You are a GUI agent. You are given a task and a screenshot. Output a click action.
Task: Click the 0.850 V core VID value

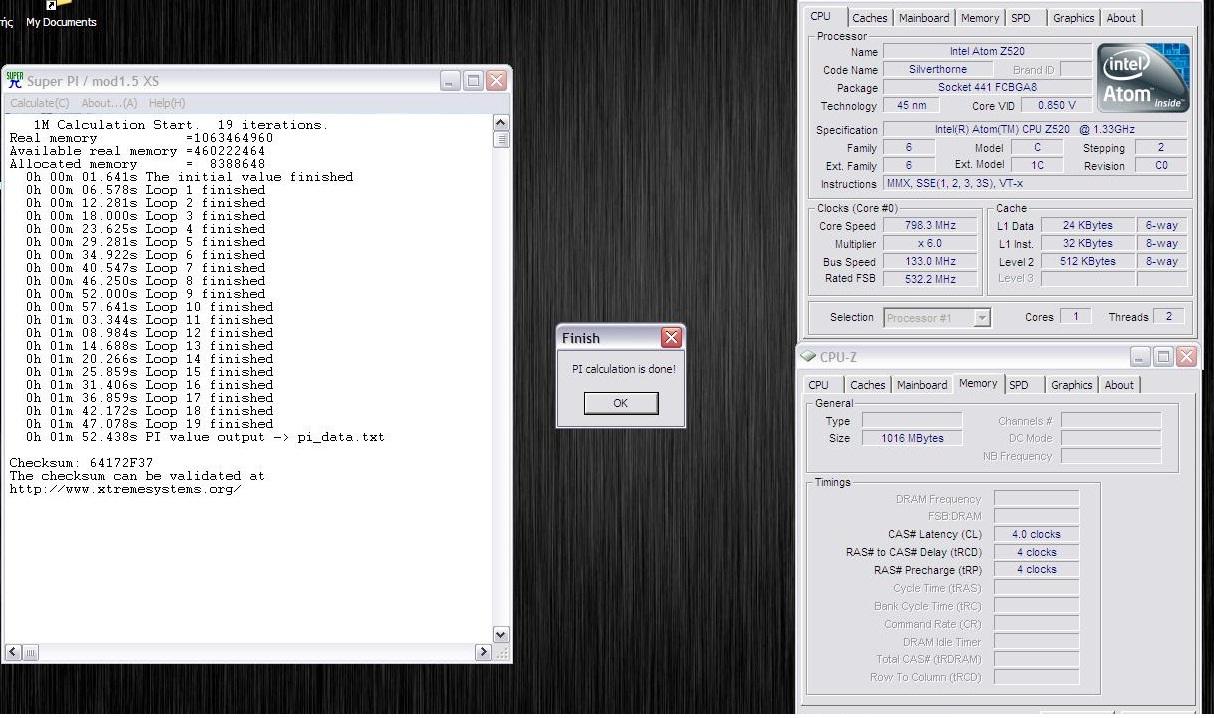1058,105
